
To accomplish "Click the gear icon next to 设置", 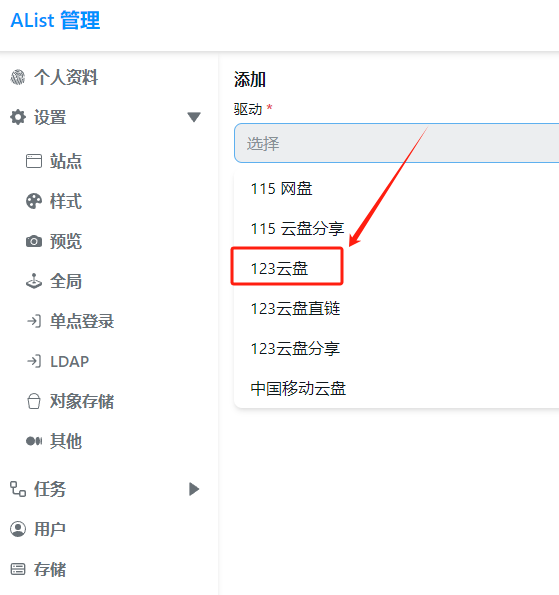I will [x=18, y=117].
